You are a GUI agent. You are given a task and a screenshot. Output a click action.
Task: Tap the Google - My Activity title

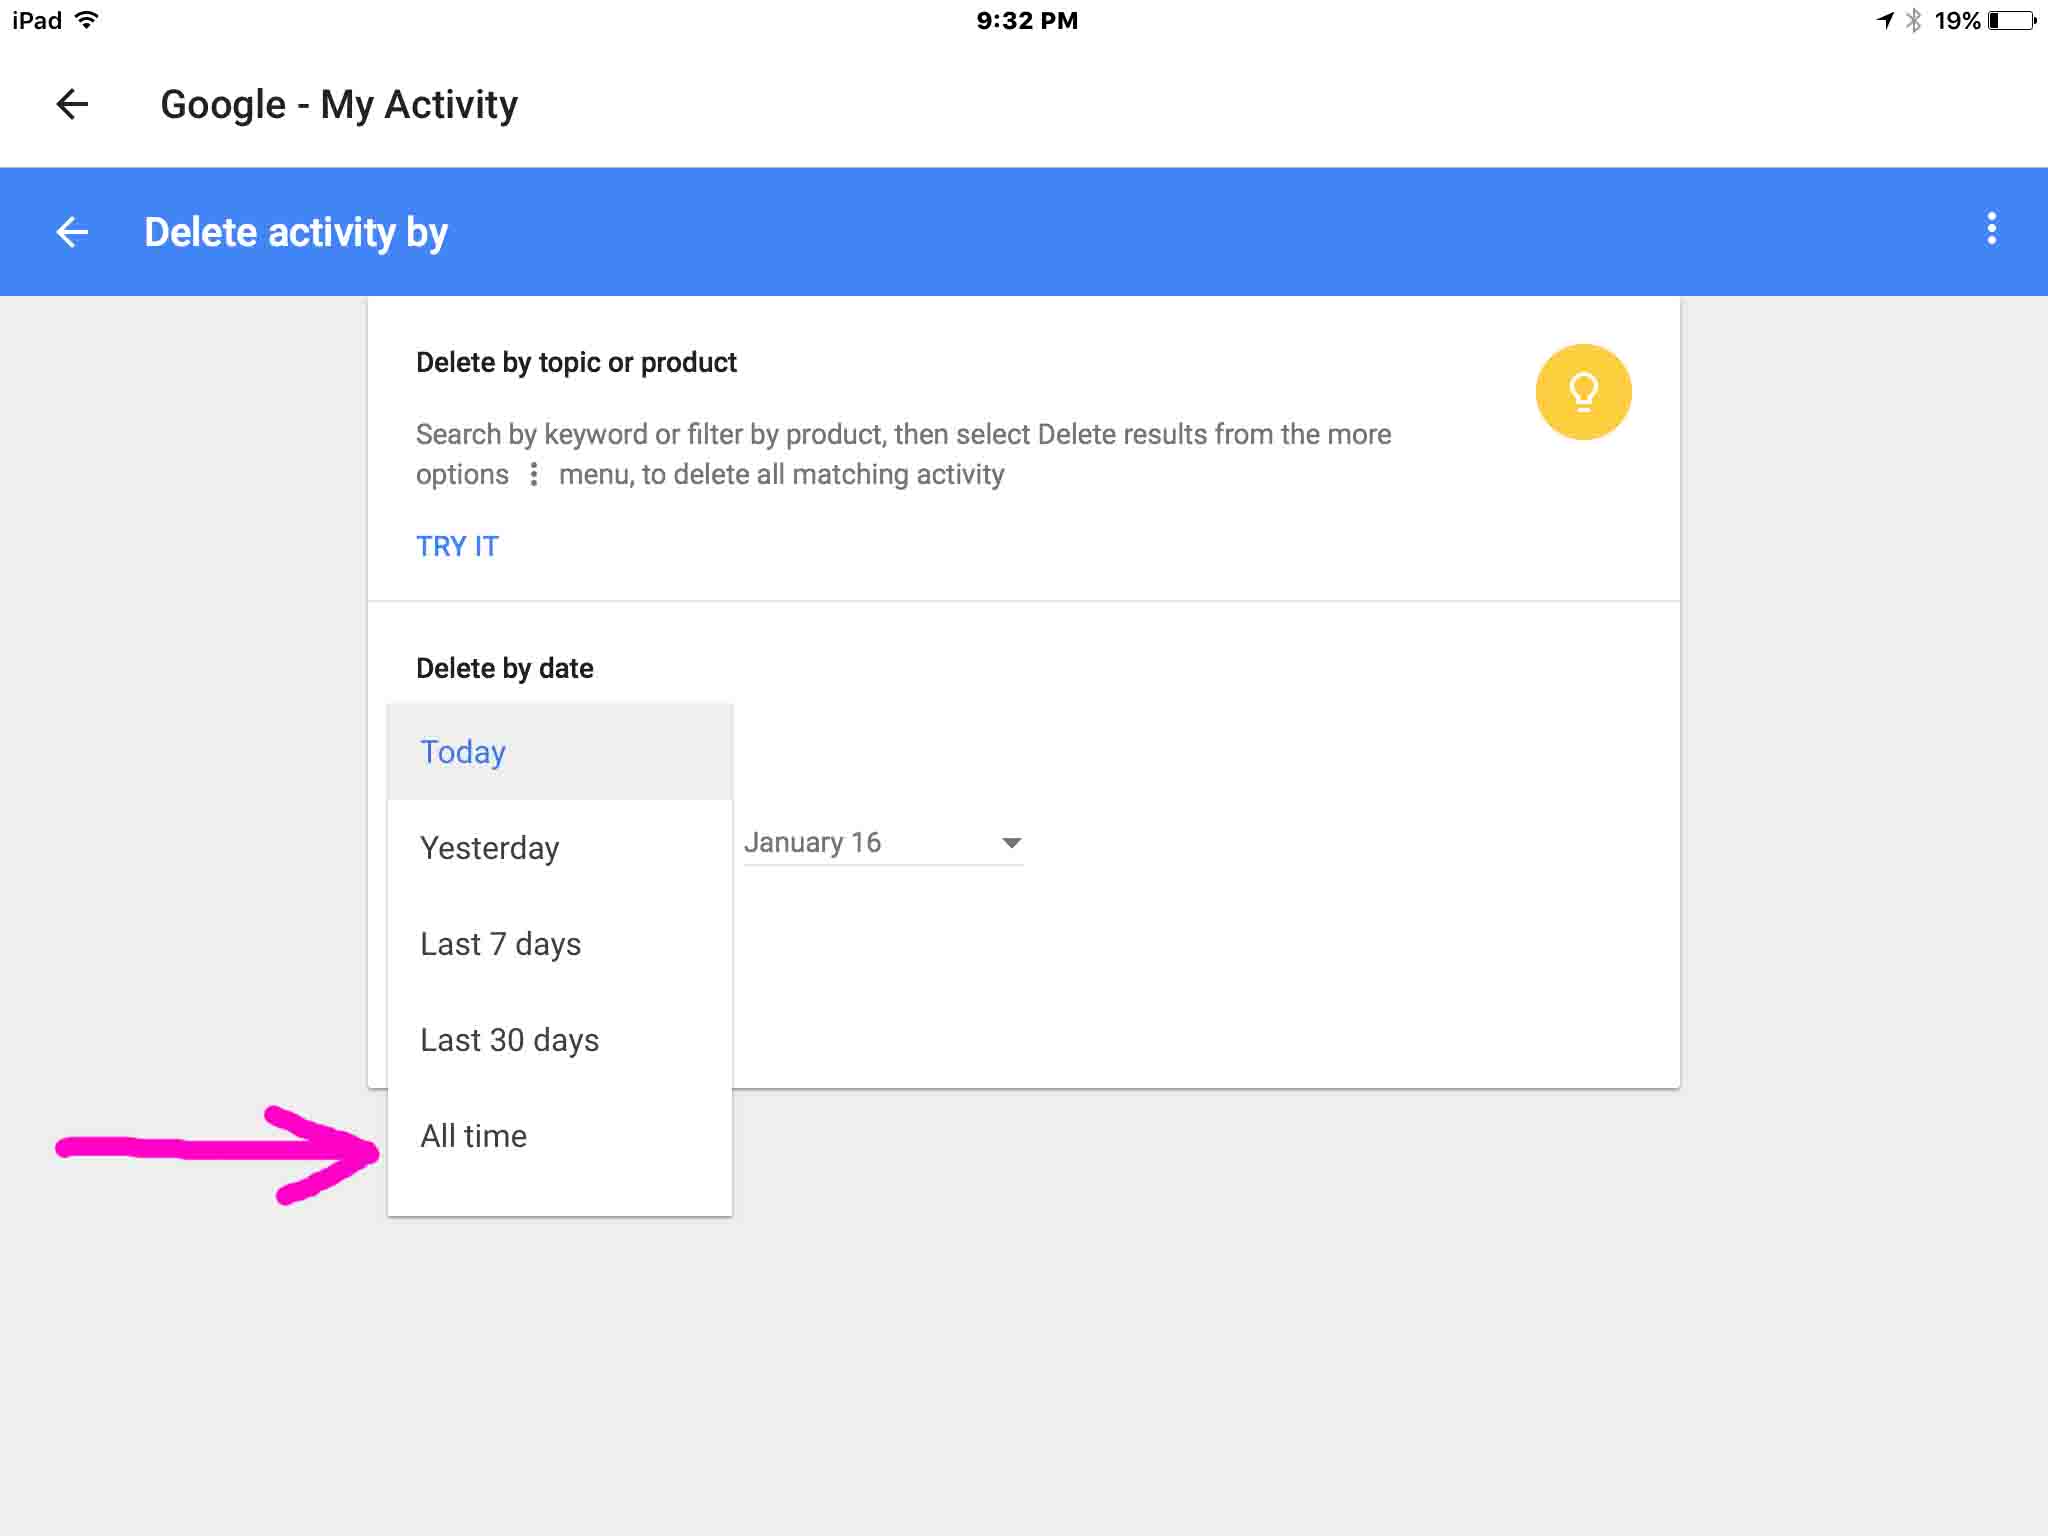[339, 104]
